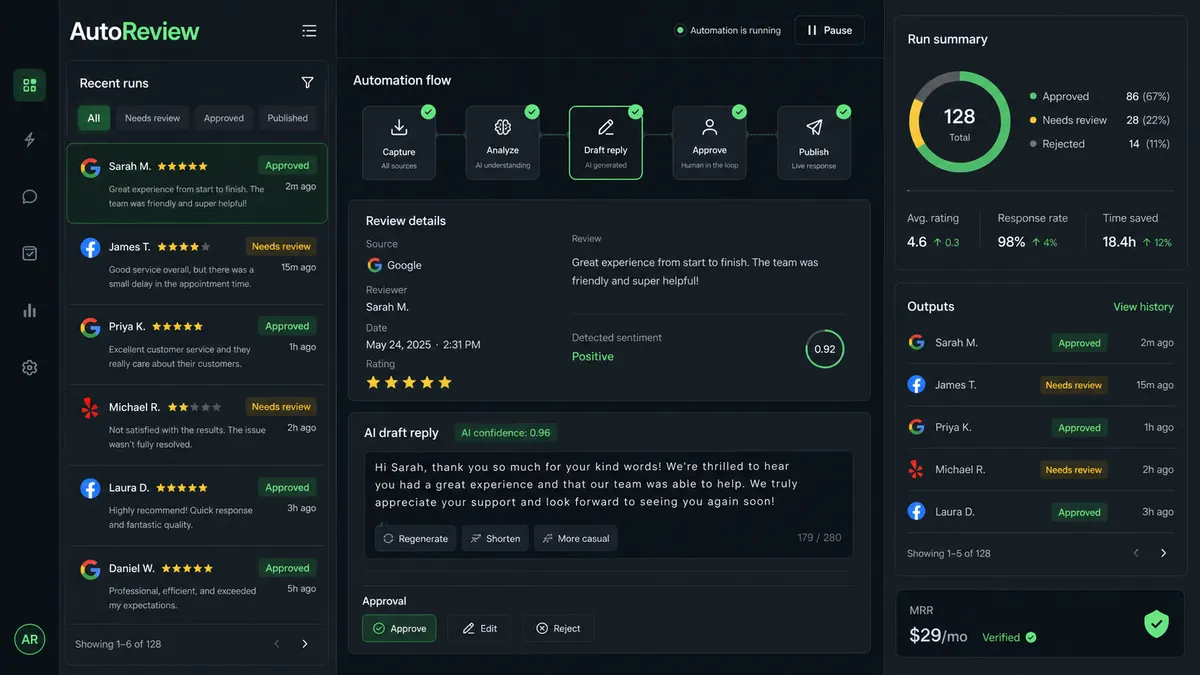The image size is (1200, 675).
Task: Click the Yelp icon in Michael R. output row
Action: [x=916, y=469]
